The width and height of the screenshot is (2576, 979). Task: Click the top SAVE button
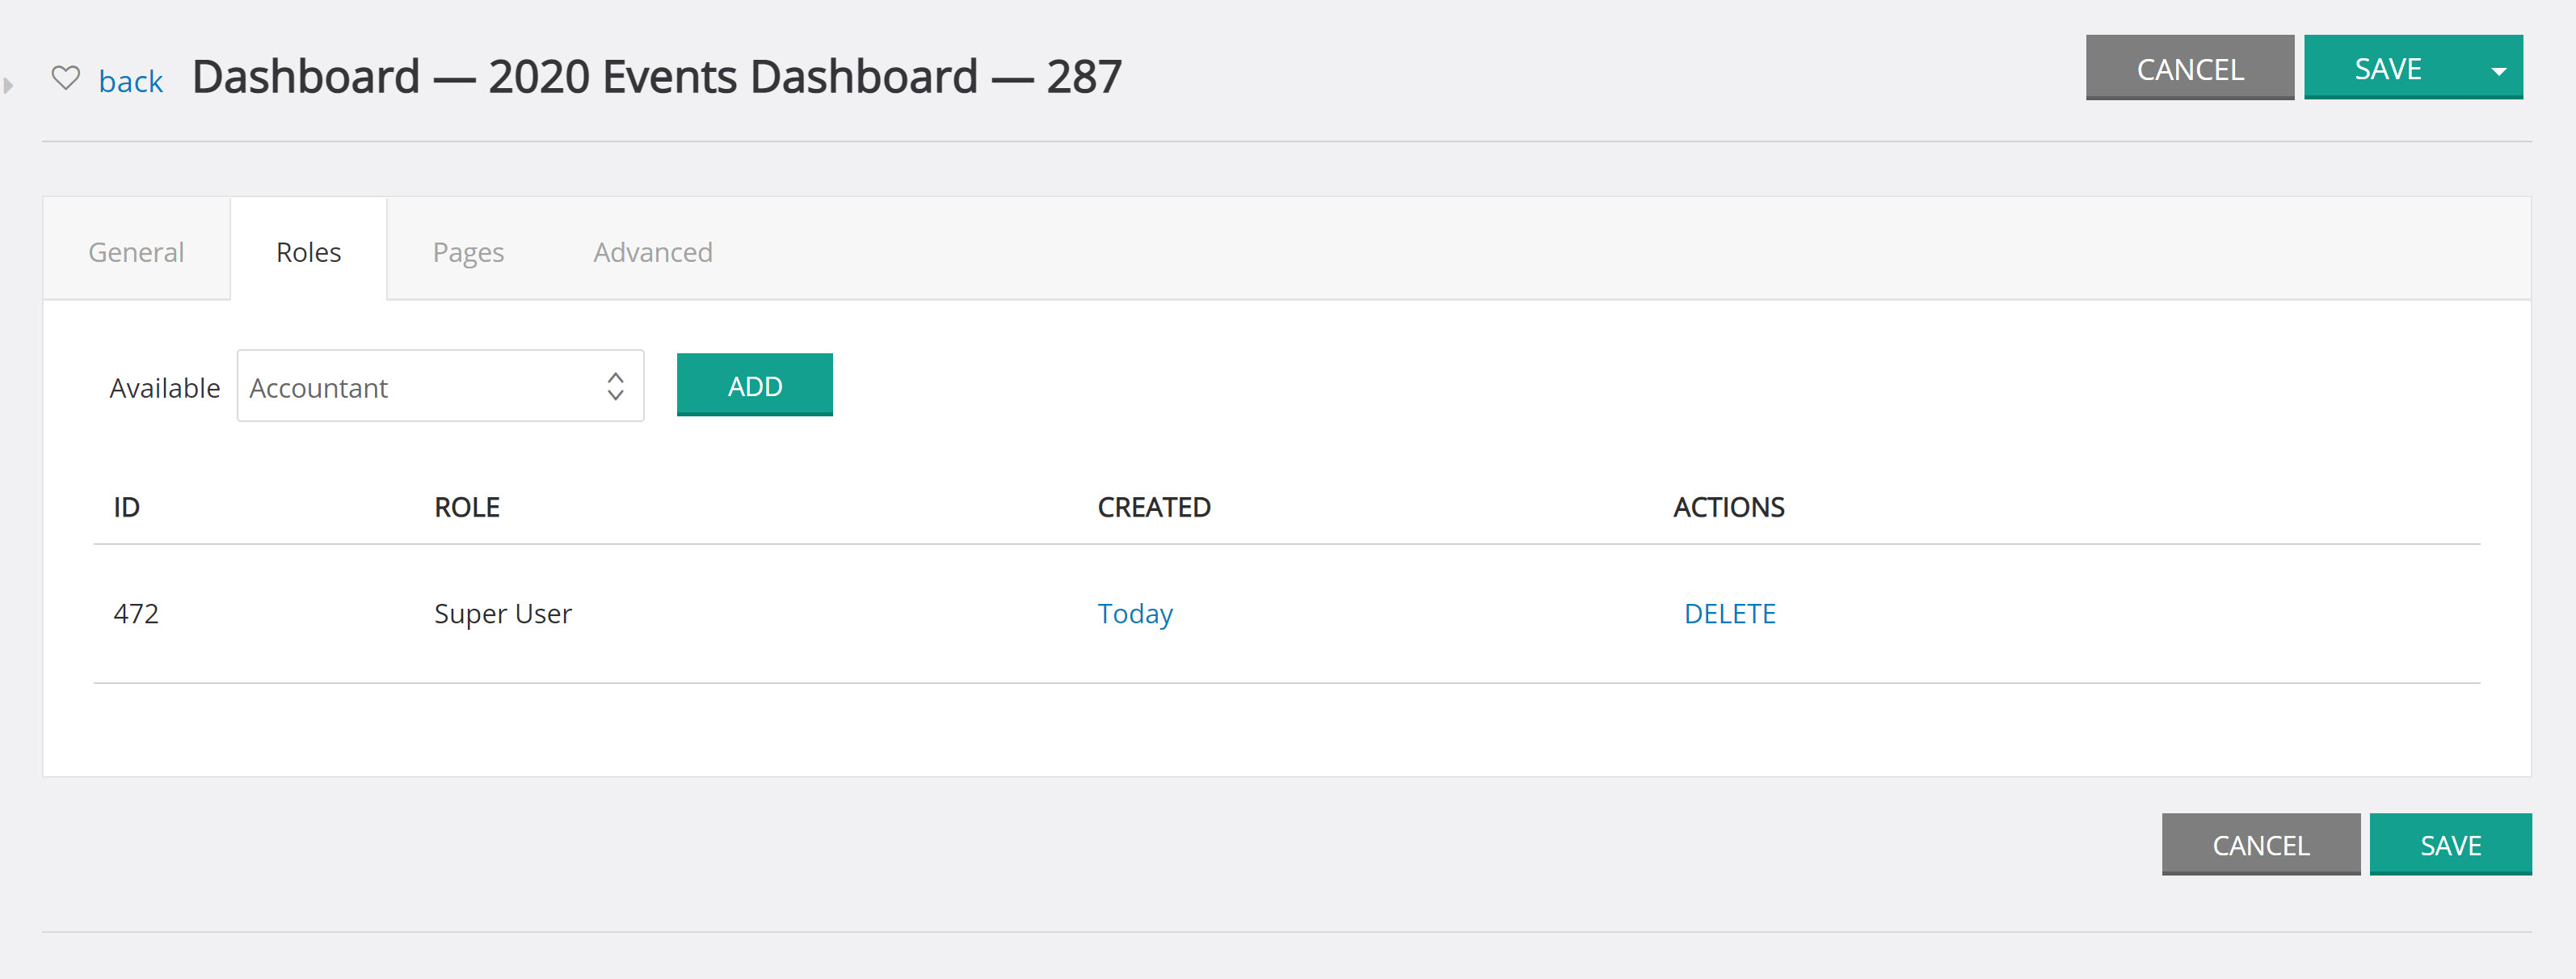[x=2388, y=68]
